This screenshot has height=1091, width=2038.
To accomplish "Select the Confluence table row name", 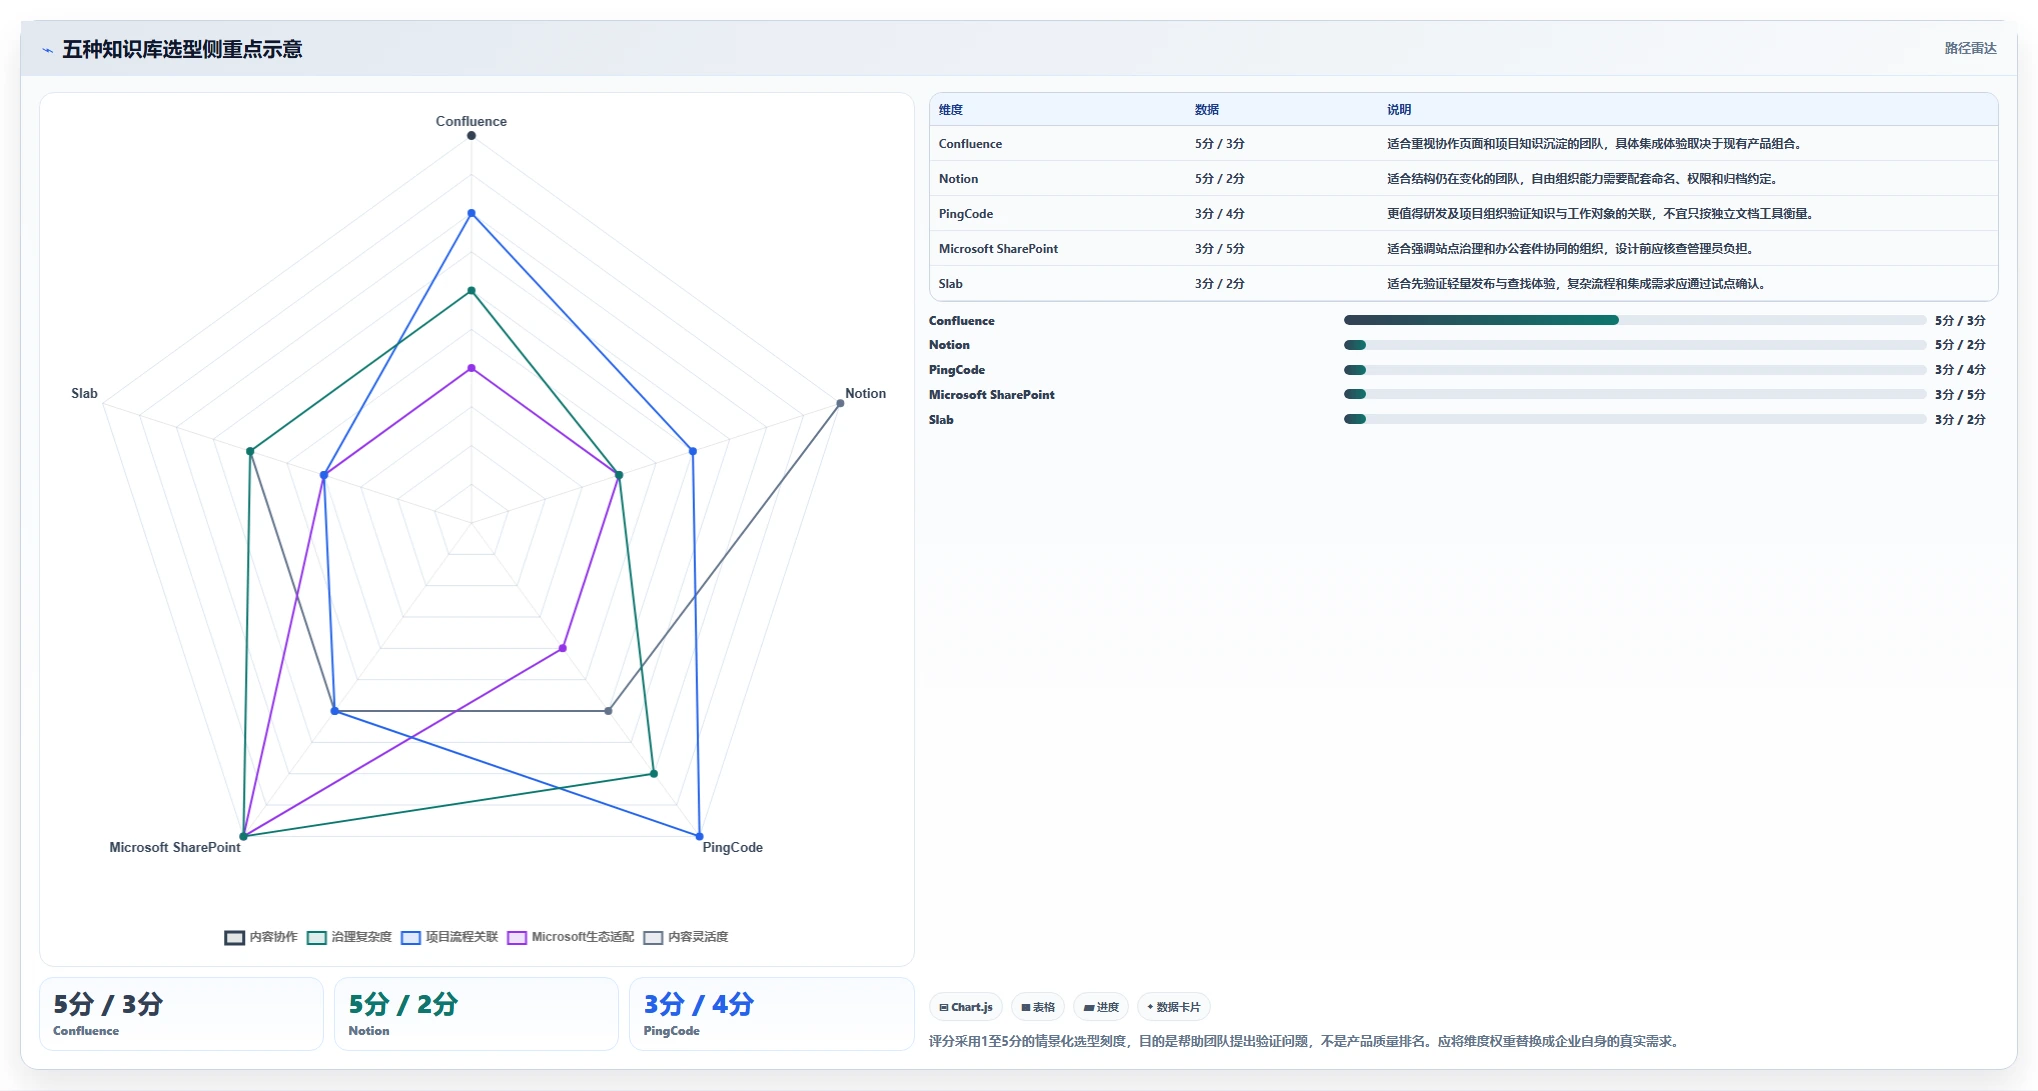I will (x=970, y=144).
